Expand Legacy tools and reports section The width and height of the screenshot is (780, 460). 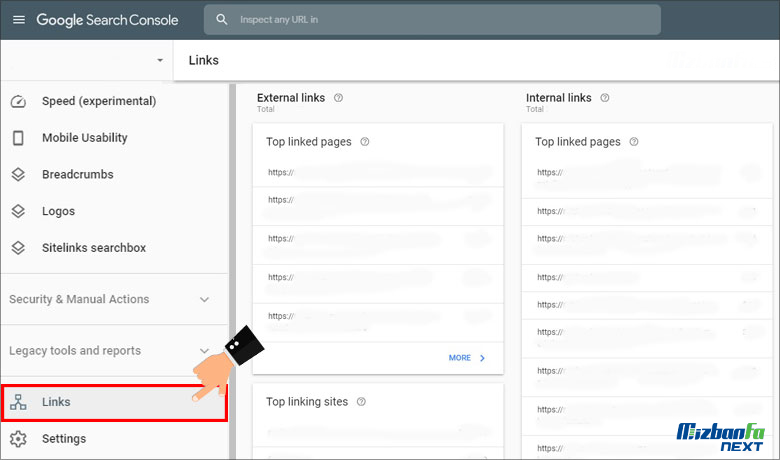[204, 351]
